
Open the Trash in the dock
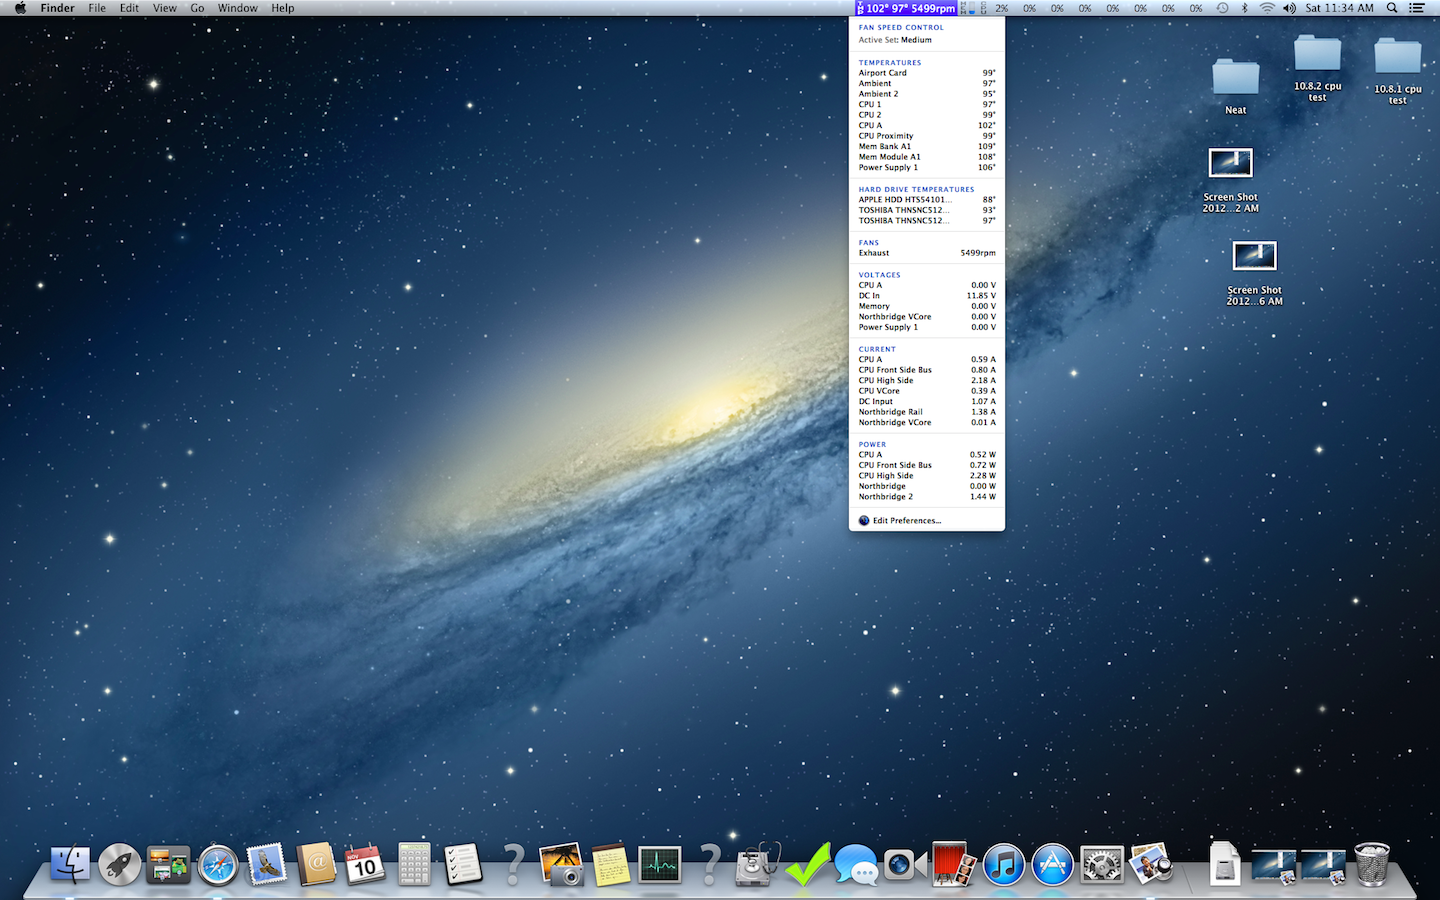[x=1372, y=865]
